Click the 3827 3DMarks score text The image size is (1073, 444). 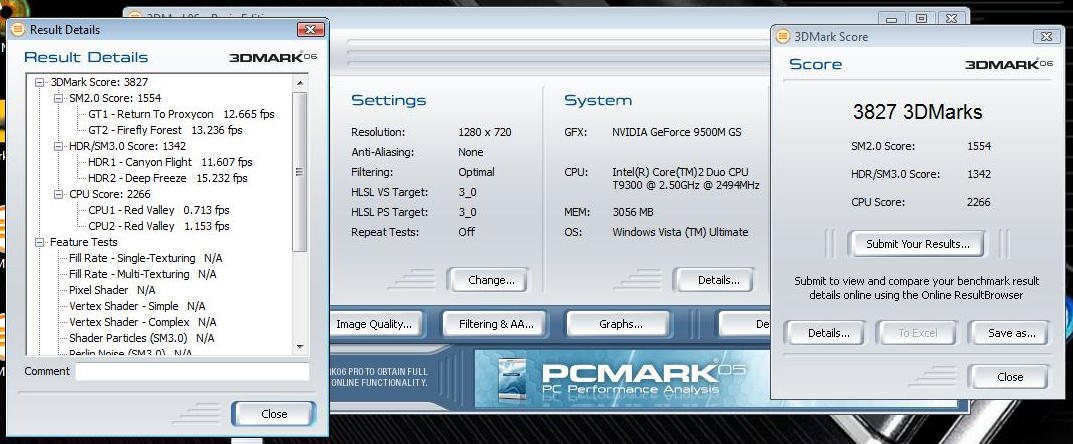click(x=917, y=112)
